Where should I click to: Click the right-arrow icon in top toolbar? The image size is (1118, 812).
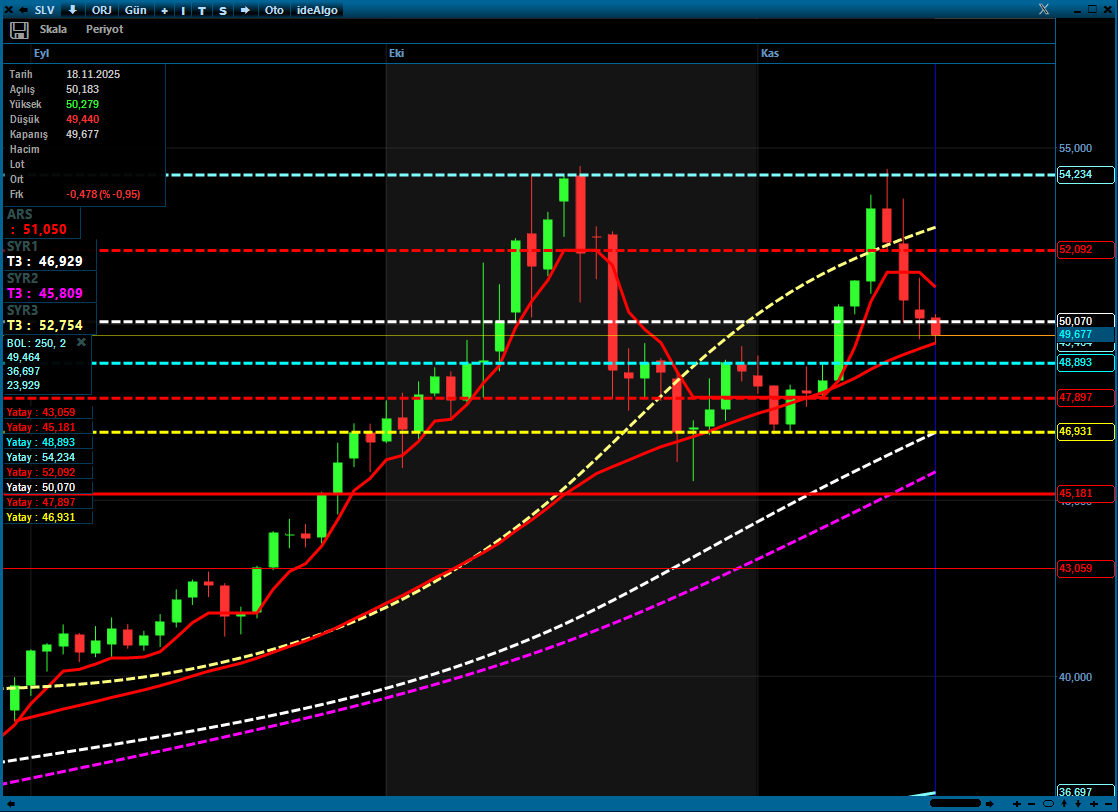tap(245, 10)
